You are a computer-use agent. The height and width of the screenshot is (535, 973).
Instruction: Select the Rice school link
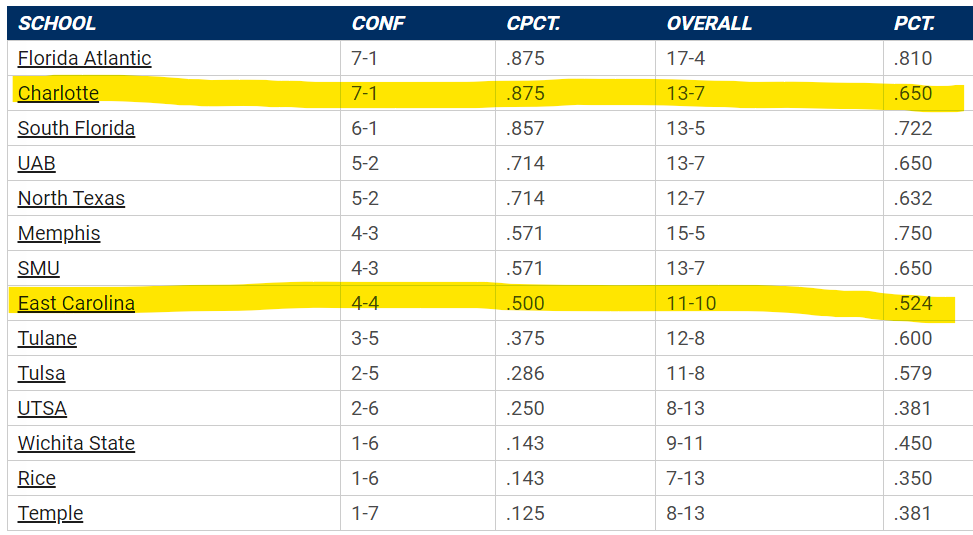37,478
